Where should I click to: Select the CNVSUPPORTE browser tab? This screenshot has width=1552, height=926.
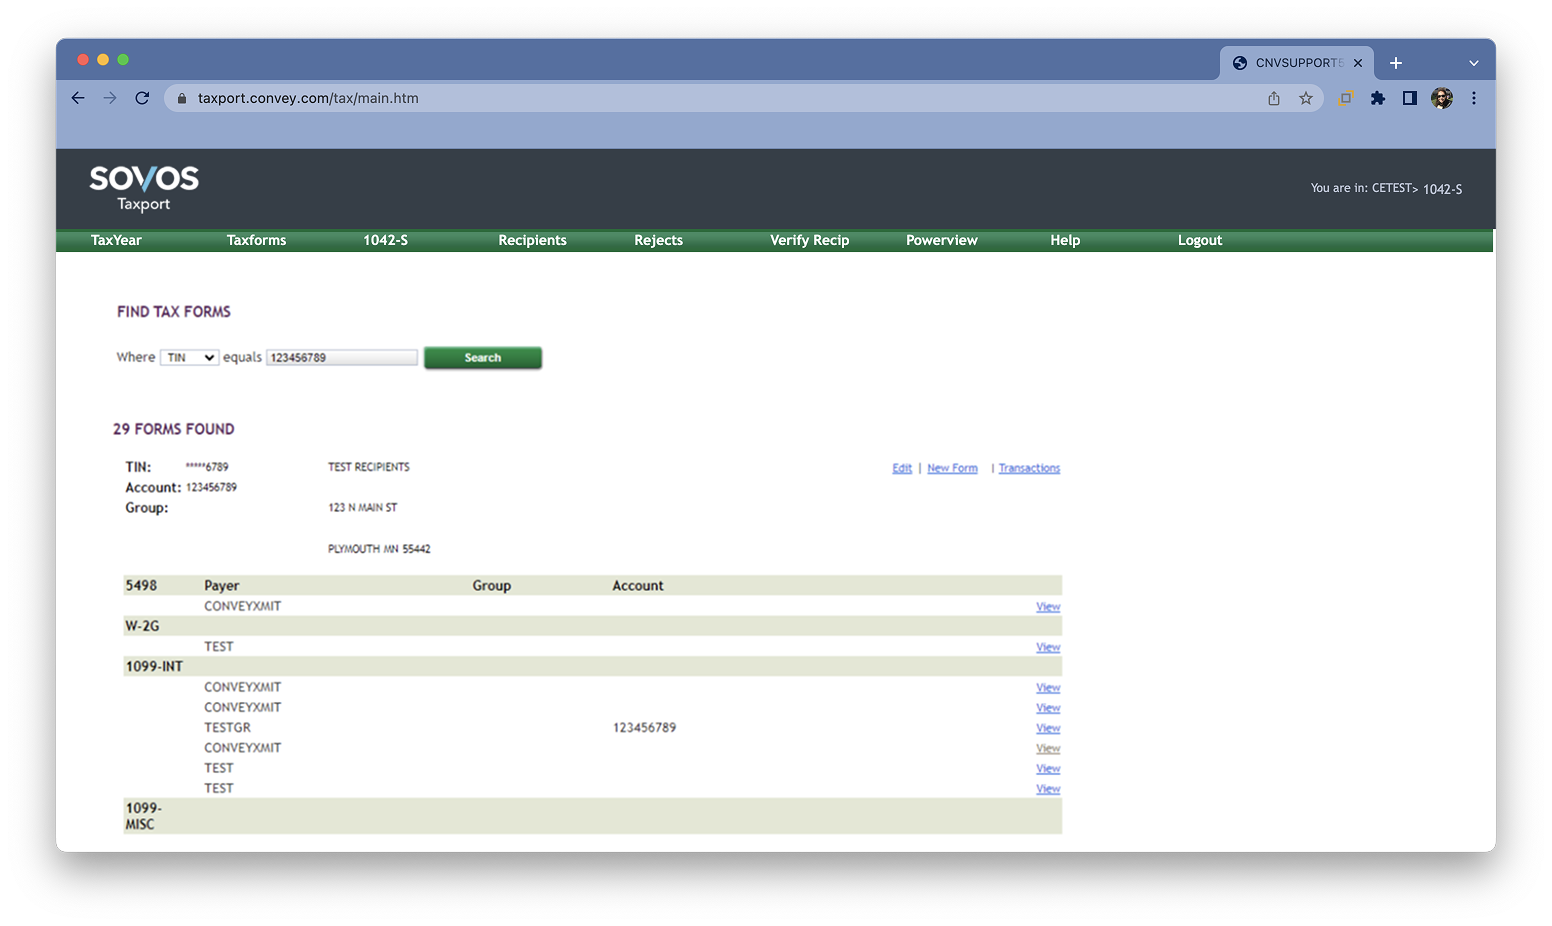[1296, 63]
